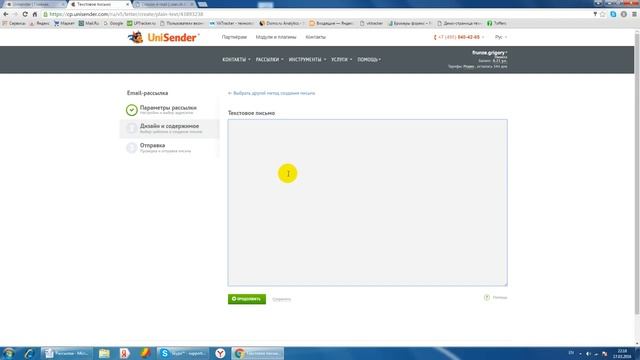Open the browser home page
The image size is (640, 360).
point(35,14)
